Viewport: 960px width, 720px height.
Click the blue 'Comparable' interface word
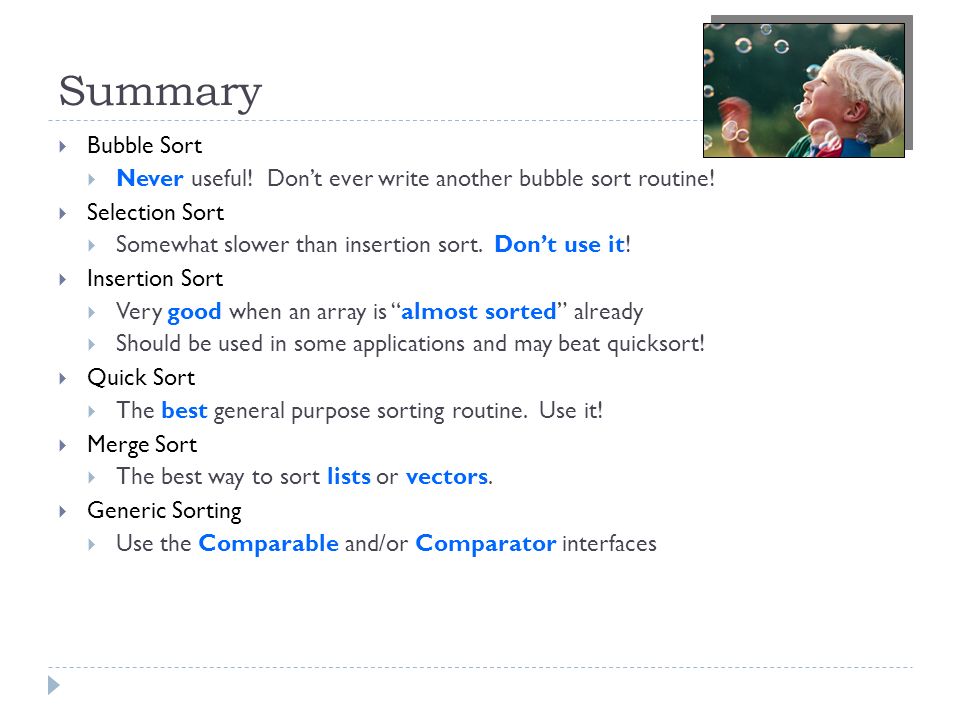coord(268,544)
